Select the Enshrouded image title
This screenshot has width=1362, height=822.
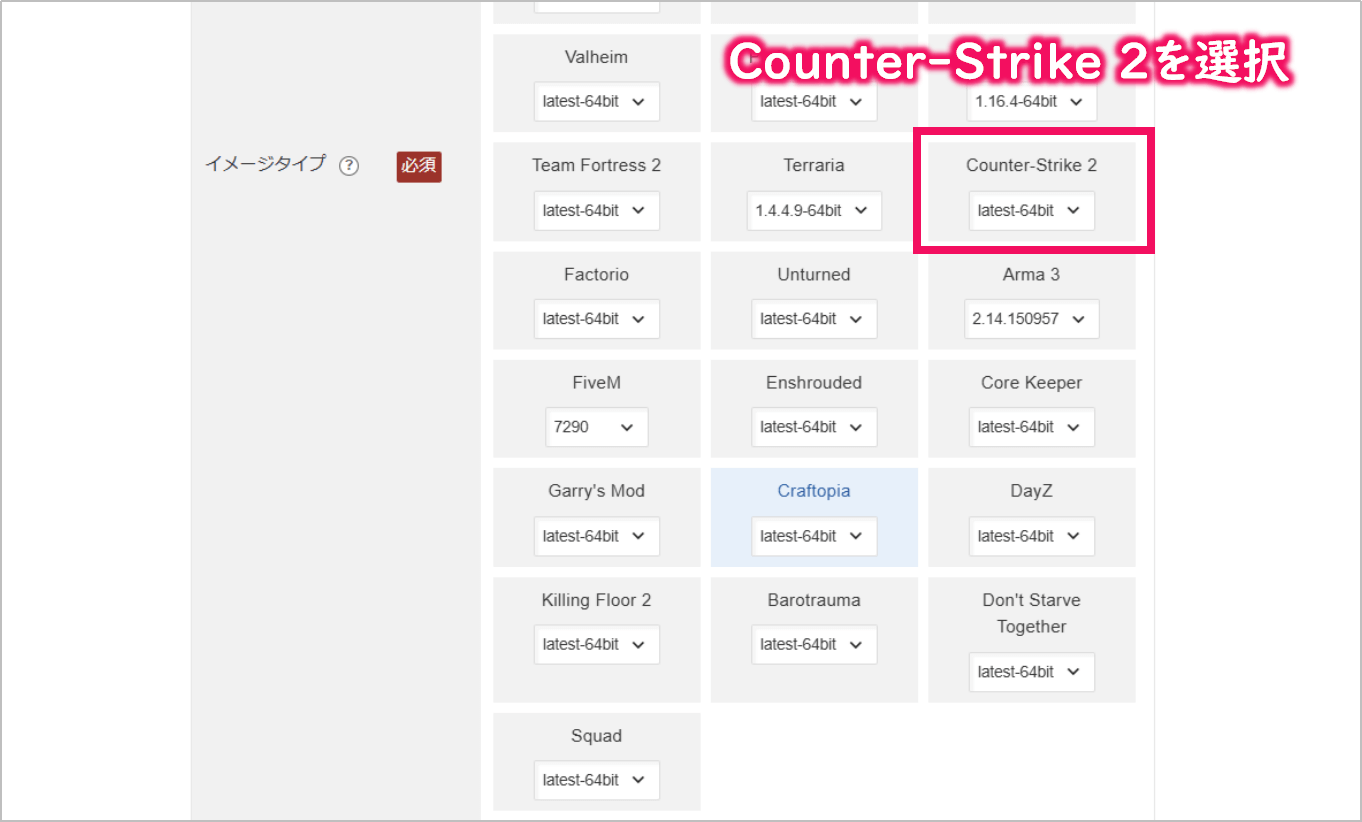point(814,382)
